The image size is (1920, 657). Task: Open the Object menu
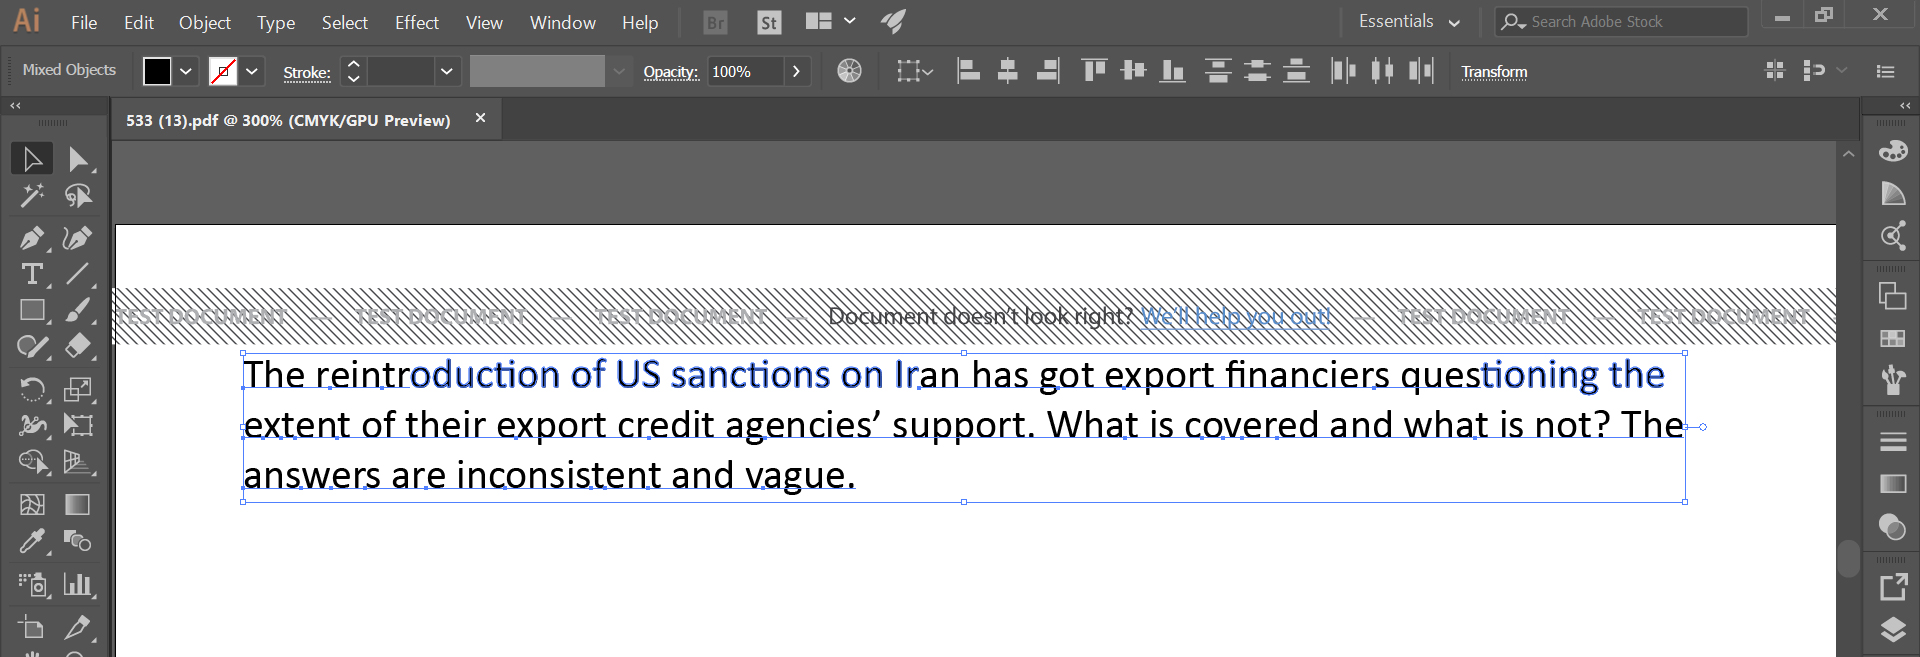click(204, 22)
